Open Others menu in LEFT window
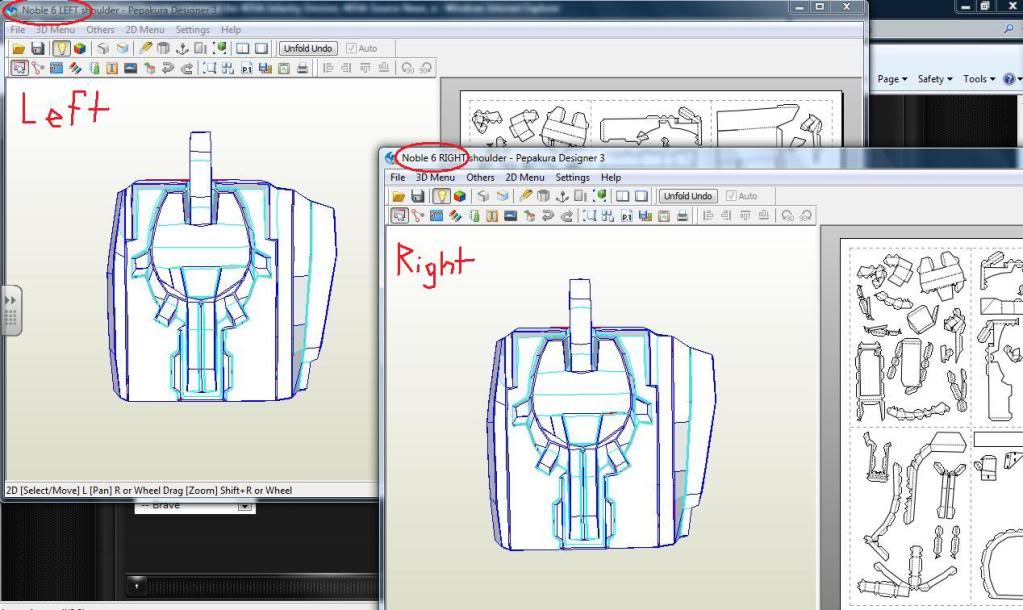The image size is (1023, 610). point(100,30)
